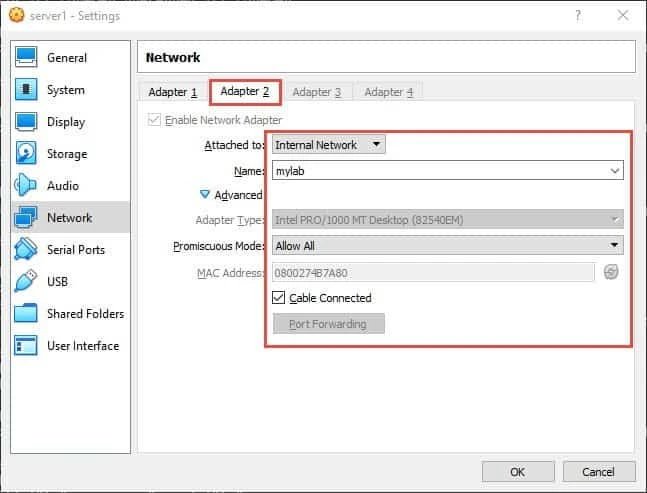Viewport: 647px width, 493px height.
Task: Open the Name mylab combo box arrow
Action: (615, 171)
